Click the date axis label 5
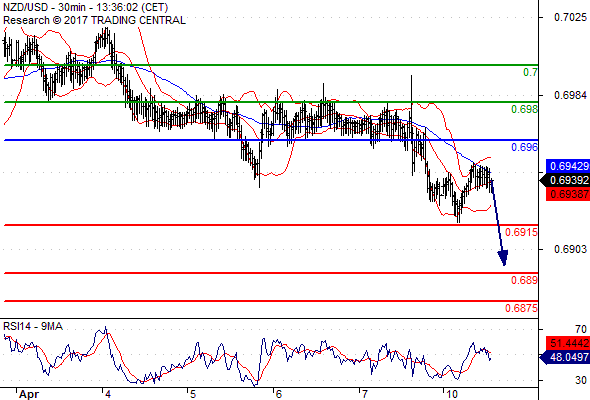The width and height of the screenshot is (590, 400). pos(193,394)
